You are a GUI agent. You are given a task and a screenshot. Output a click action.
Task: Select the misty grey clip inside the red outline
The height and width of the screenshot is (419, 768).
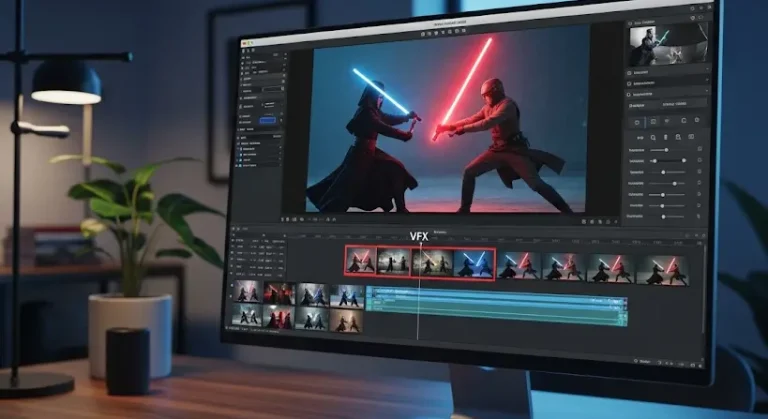(x=394, y=262)
